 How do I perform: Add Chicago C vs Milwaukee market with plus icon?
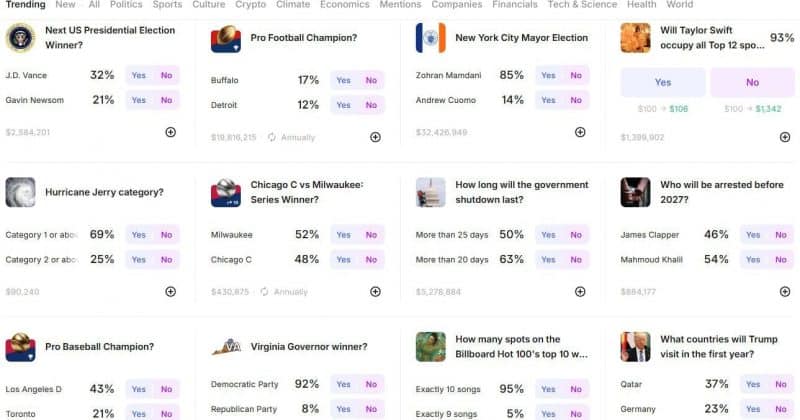[x=376, y=291]
